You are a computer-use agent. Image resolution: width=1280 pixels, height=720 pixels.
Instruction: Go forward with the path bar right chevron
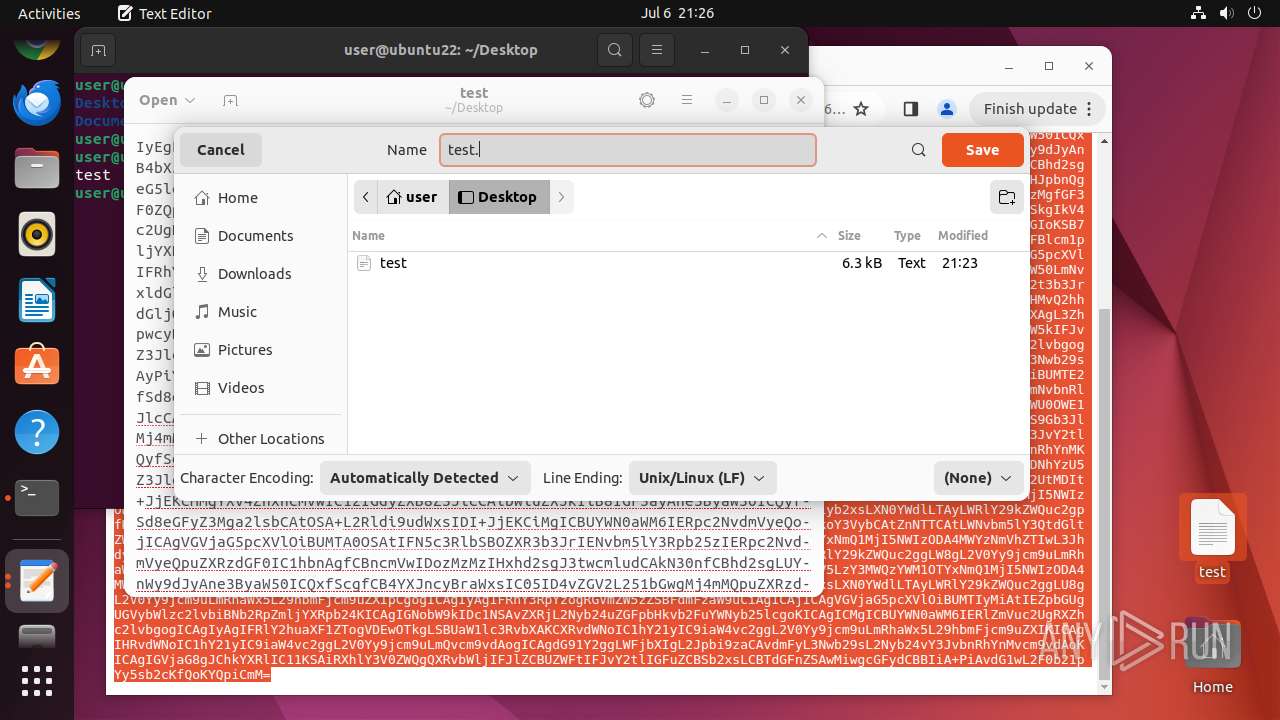pyautogui.click(x=561, y=197)
